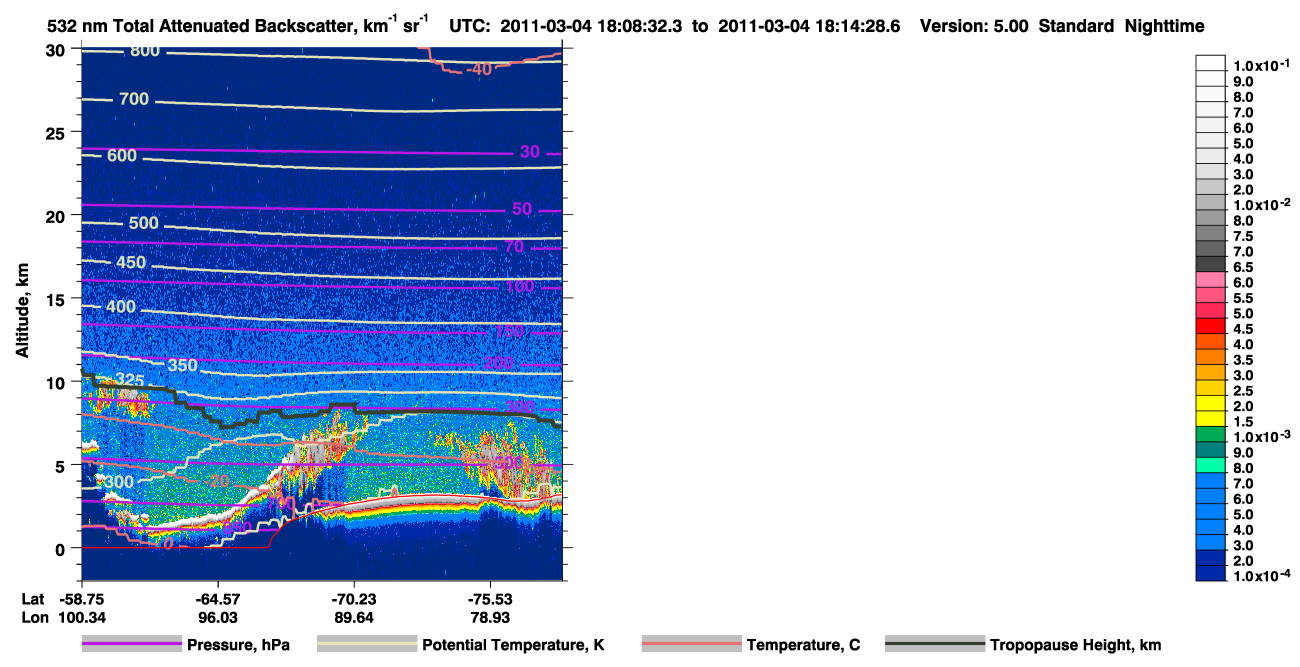The width and height of the screenshot is (1300, 667).
Task: Click the purple 30 pressure contour label
Action: click(x=529, y=152)
